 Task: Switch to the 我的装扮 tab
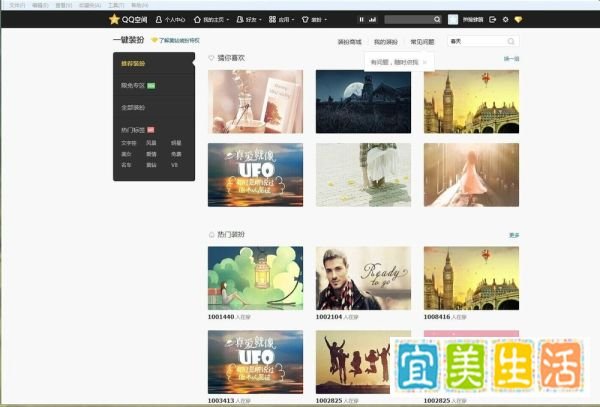386,42
